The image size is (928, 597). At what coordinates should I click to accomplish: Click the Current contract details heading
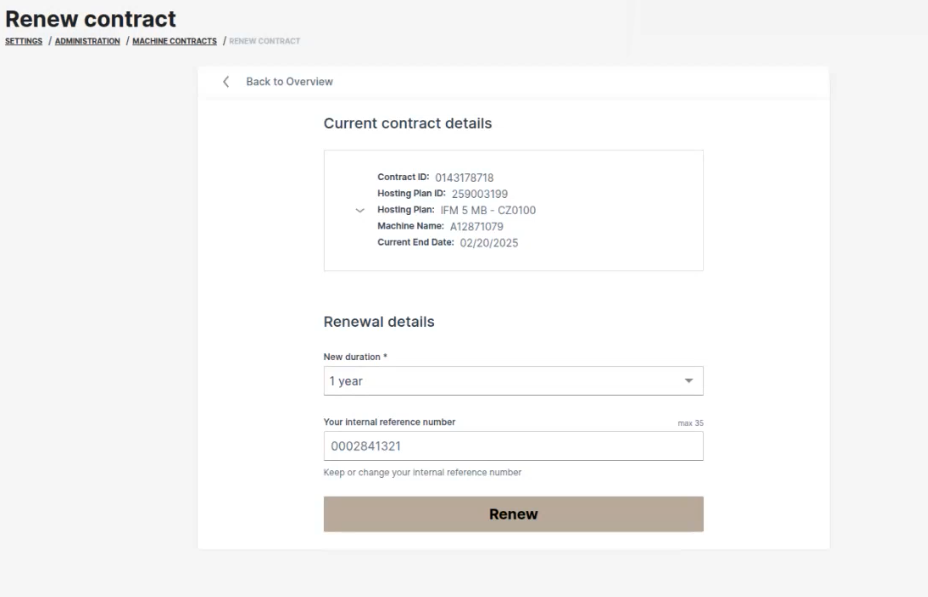click(407, 124)
